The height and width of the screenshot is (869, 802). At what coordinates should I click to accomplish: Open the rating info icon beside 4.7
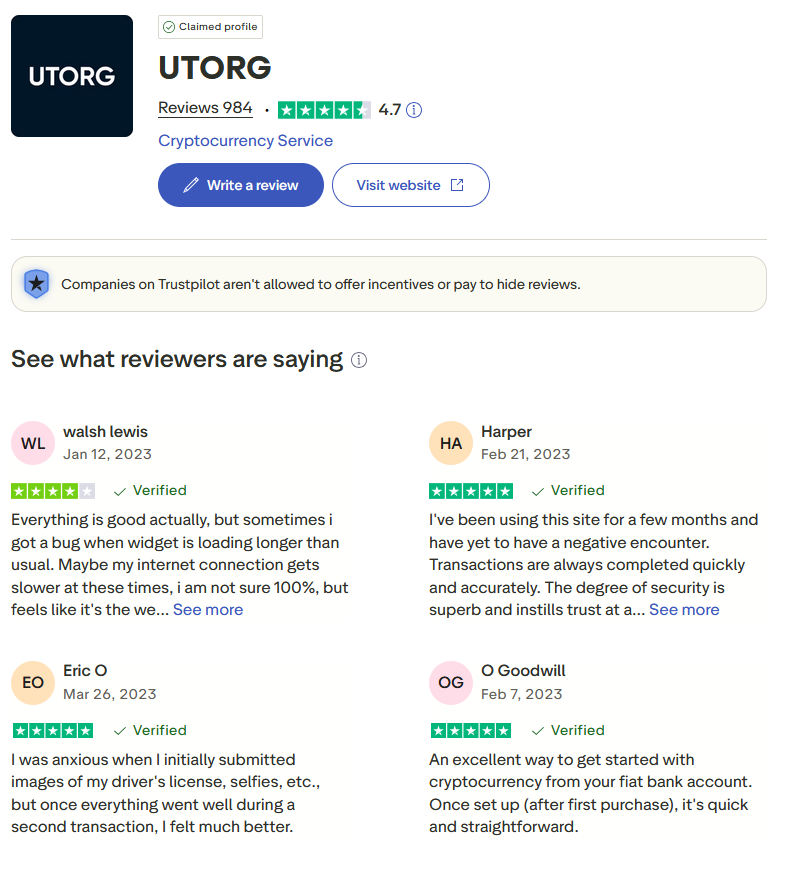point(414,110)
